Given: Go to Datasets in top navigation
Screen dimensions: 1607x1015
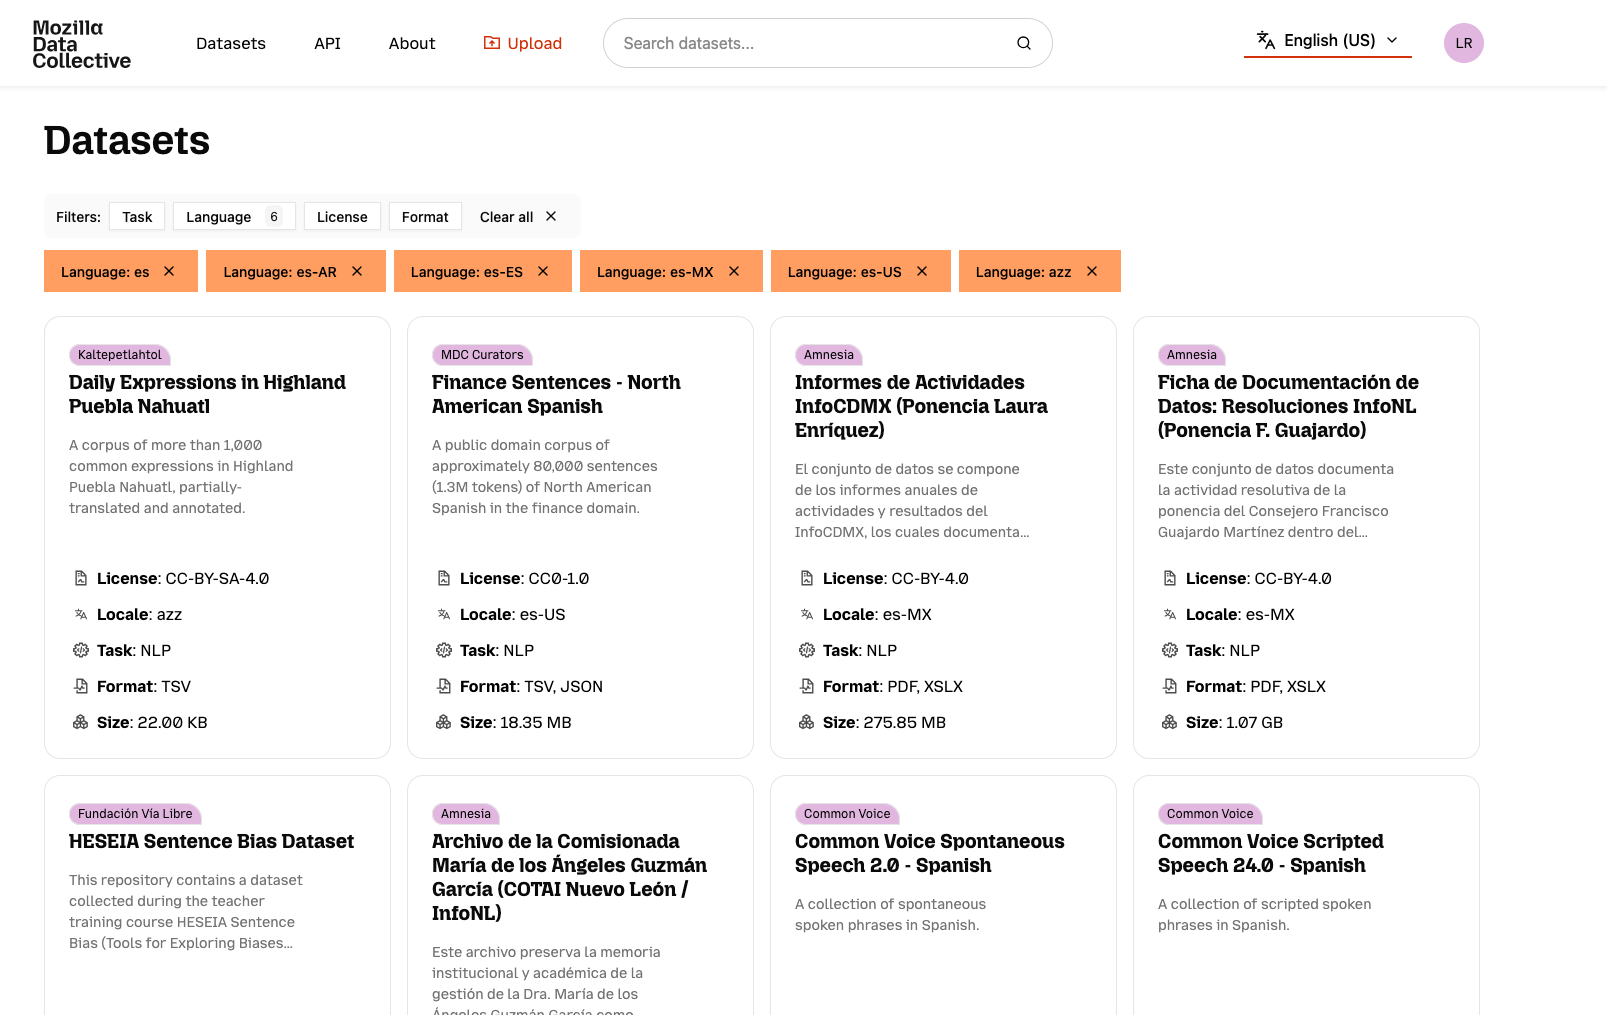Looking at the screenshot, I should 231,43.
